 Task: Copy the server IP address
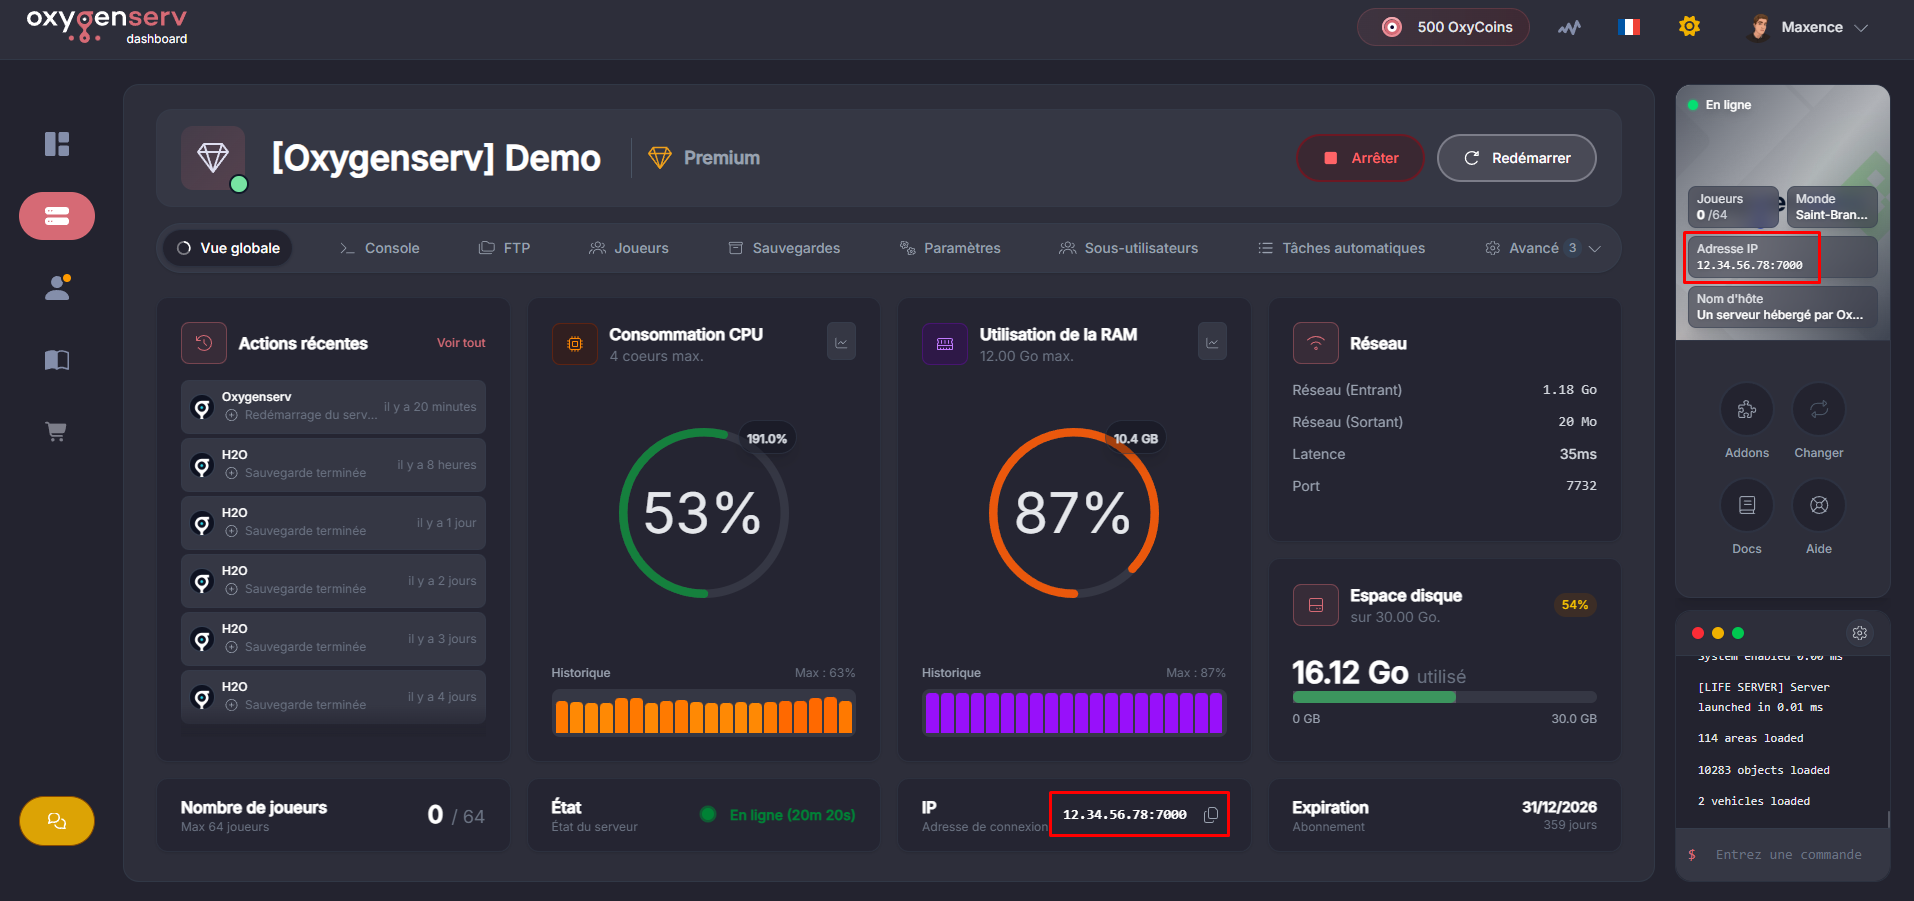(x=1211, y=815)
